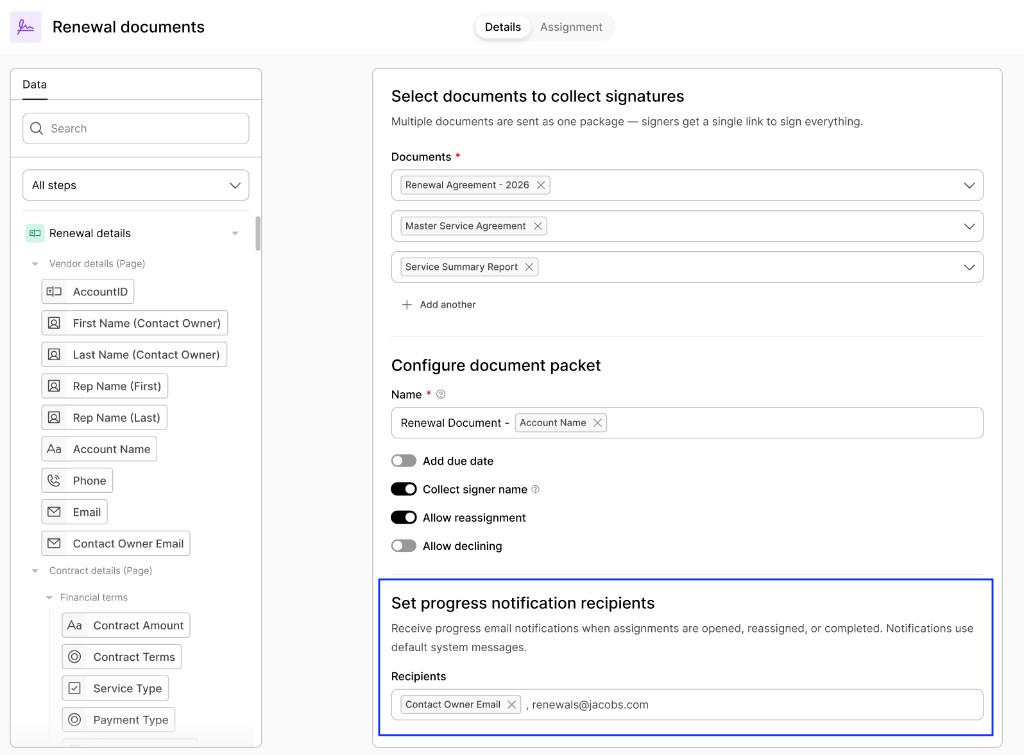Switch to the Details tab
Screen dimensions: 1024x755
click(x=503, y=27)
